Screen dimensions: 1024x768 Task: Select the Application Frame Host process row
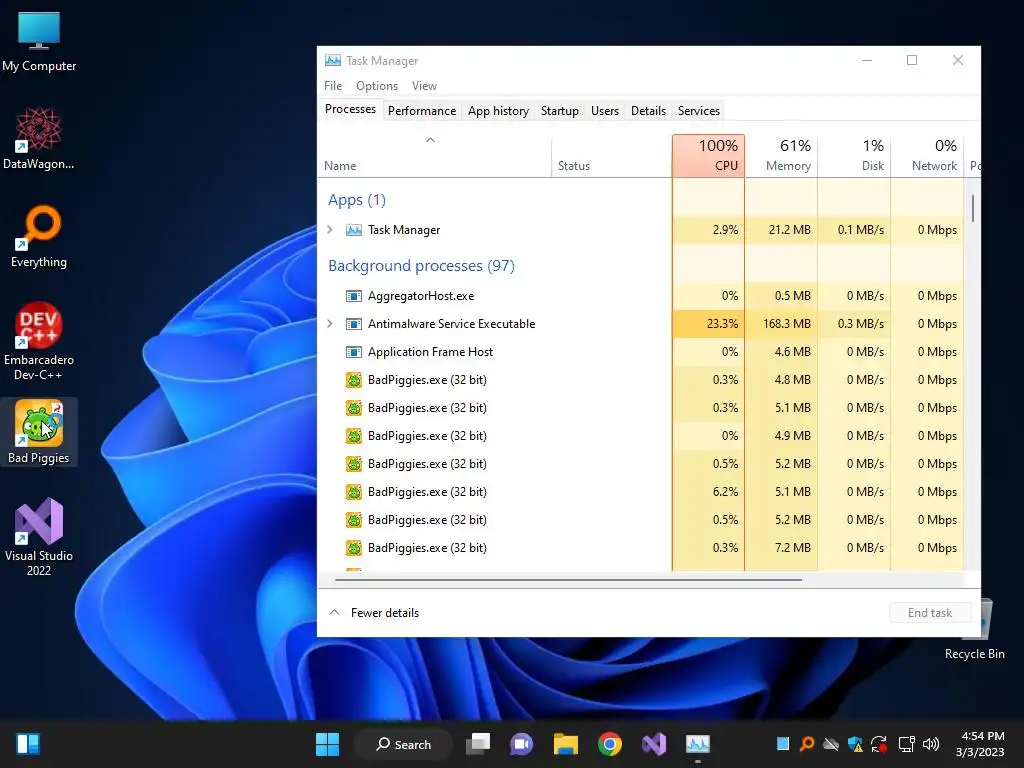[x=641, y=352]
